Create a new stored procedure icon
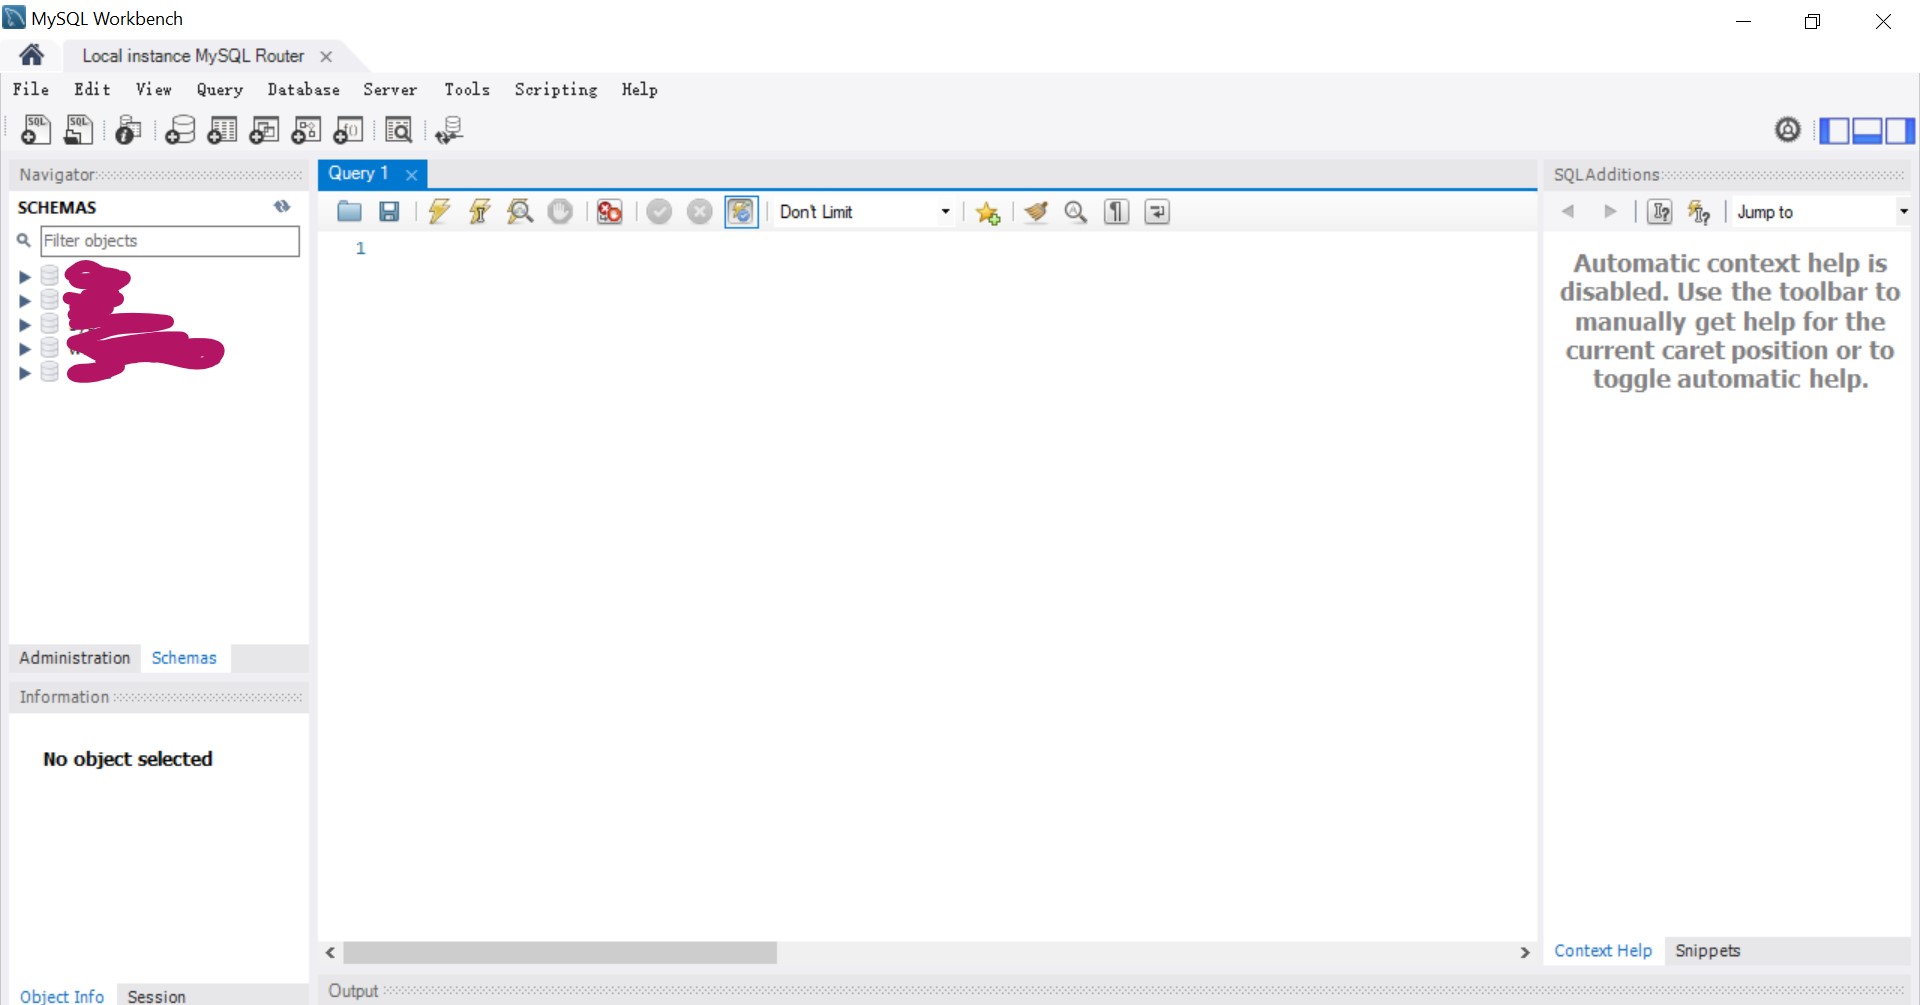Image resolution: width=1920 pixels, height=1005 pixels. pyautogui.click(x=306, y=130)
